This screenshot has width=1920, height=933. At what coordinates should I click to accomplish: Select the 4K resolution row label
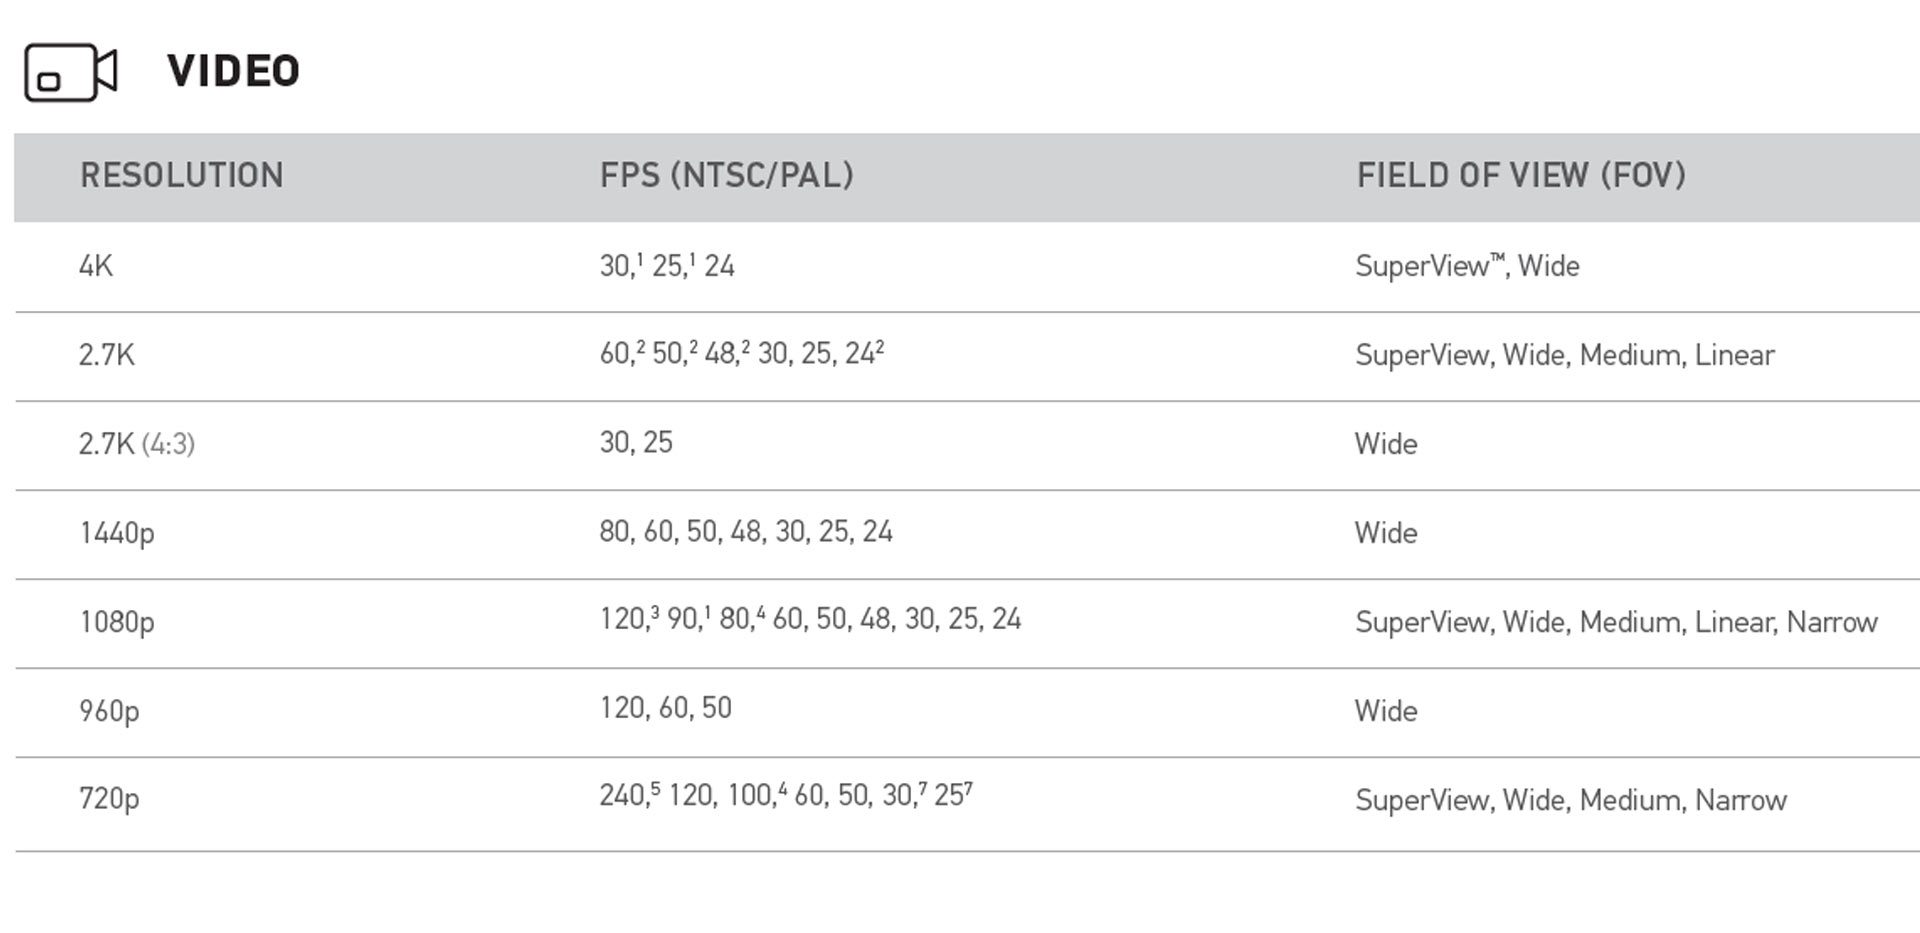point(96,266)
